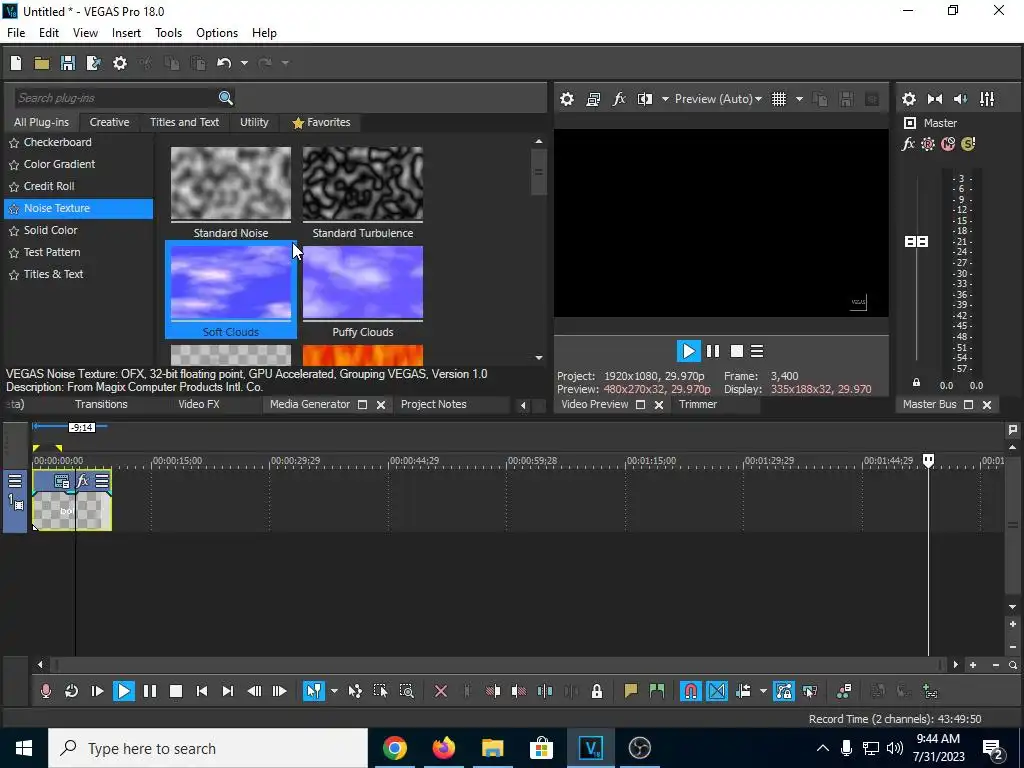The height and width of the screenshot is (768, 1024).
Task: Select the Standard Noise preset thumbnail
Action: pyautogui.click(x=231, y=184)
